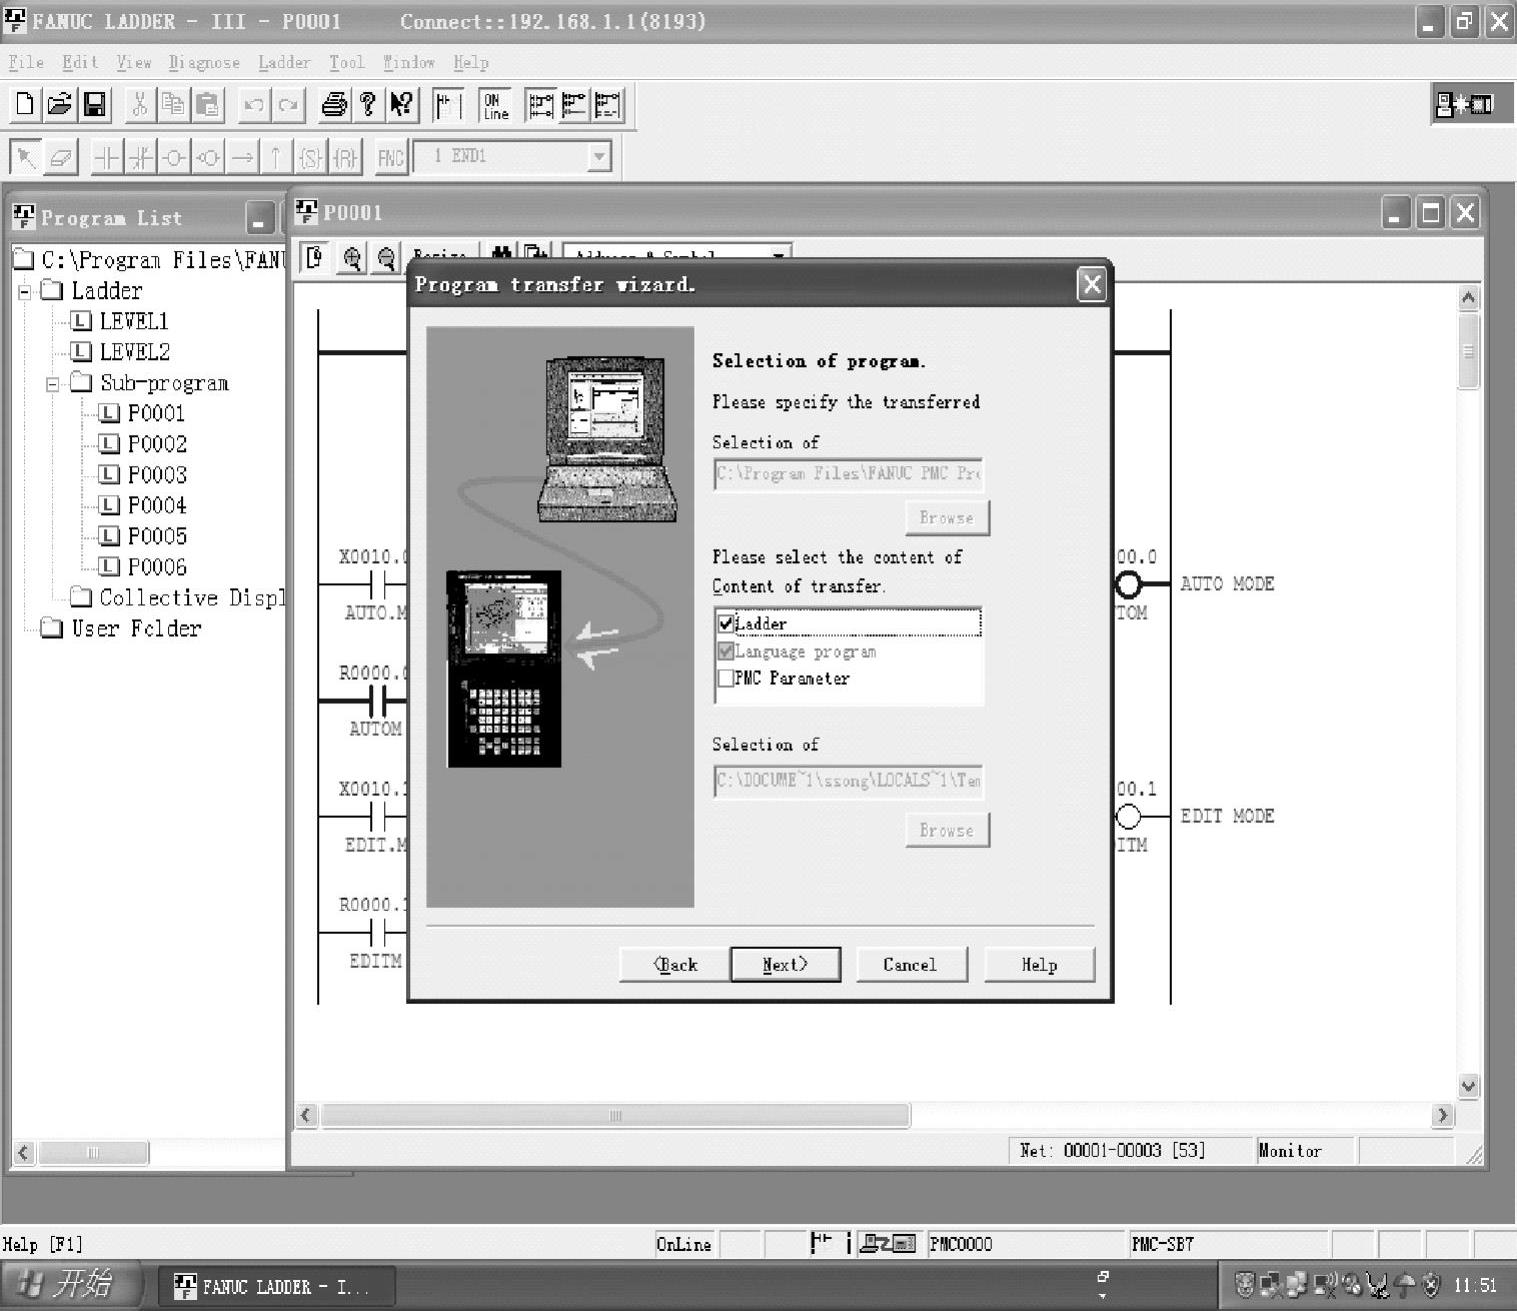1517x1311 pixels.
Task: Open the File menu
Action: (26, 62)
